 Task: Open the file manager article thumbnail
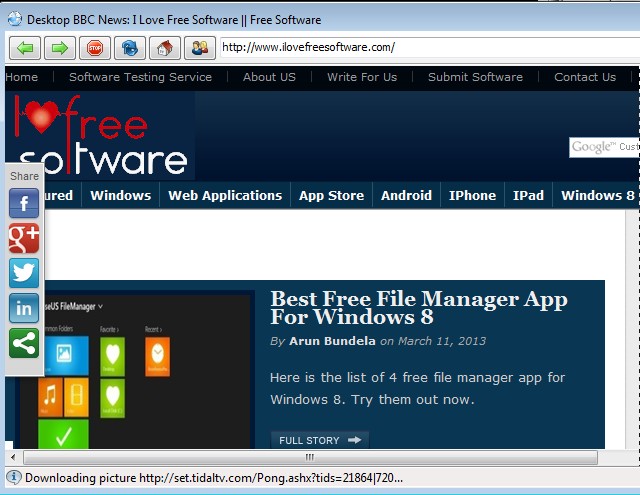point(135,370)
